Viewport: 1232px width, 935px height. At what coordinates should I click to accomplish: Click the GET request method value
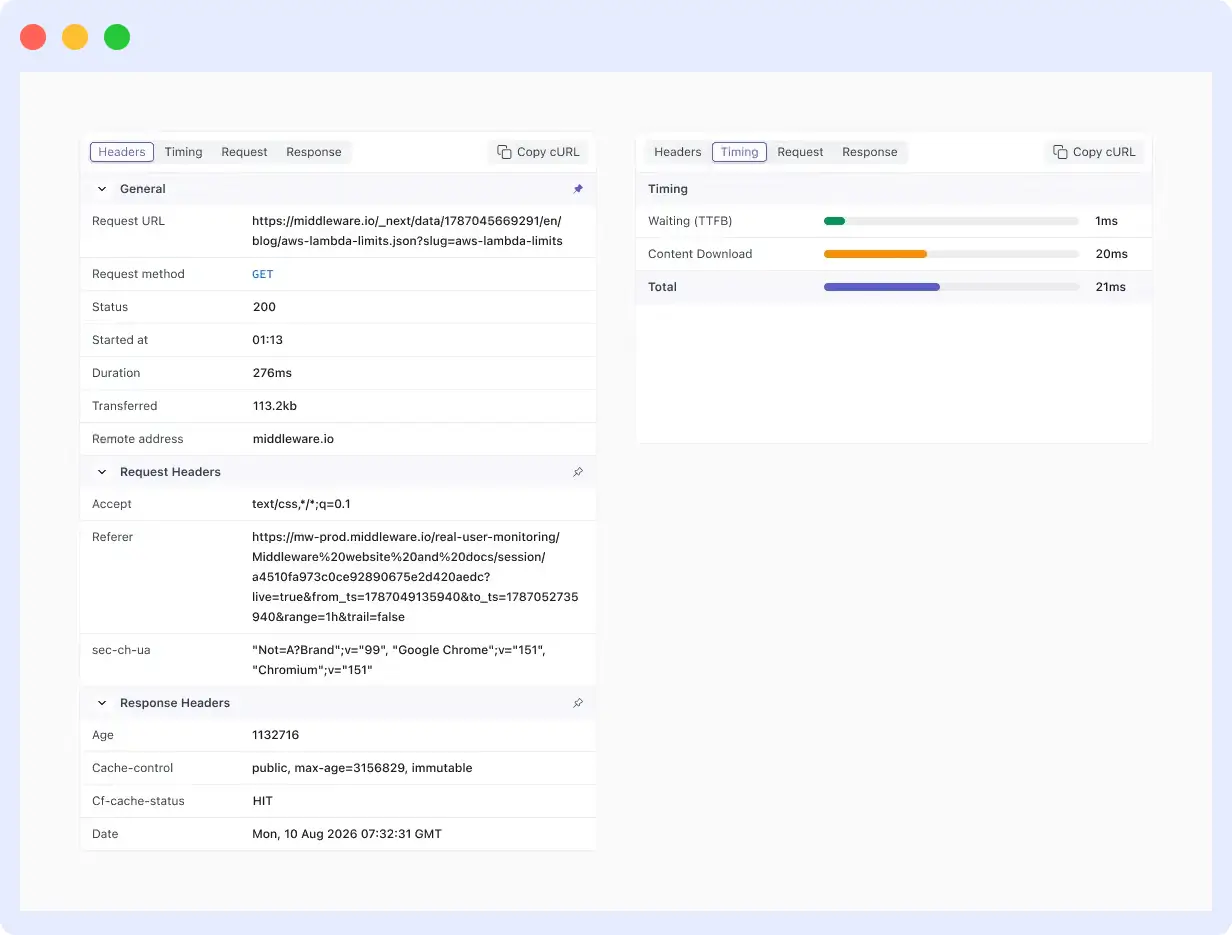262,274
